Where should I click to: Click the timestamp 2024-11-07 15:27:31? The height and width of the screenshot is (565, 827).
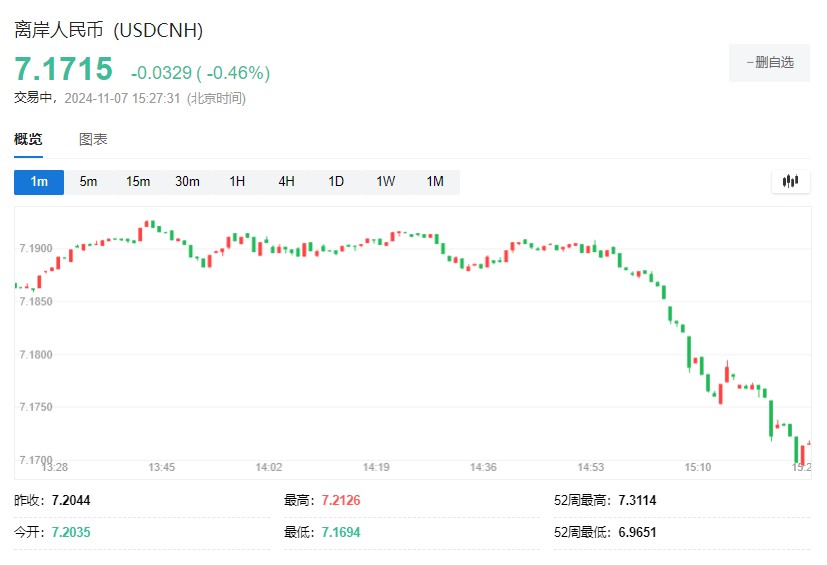(x=122, y=99)
